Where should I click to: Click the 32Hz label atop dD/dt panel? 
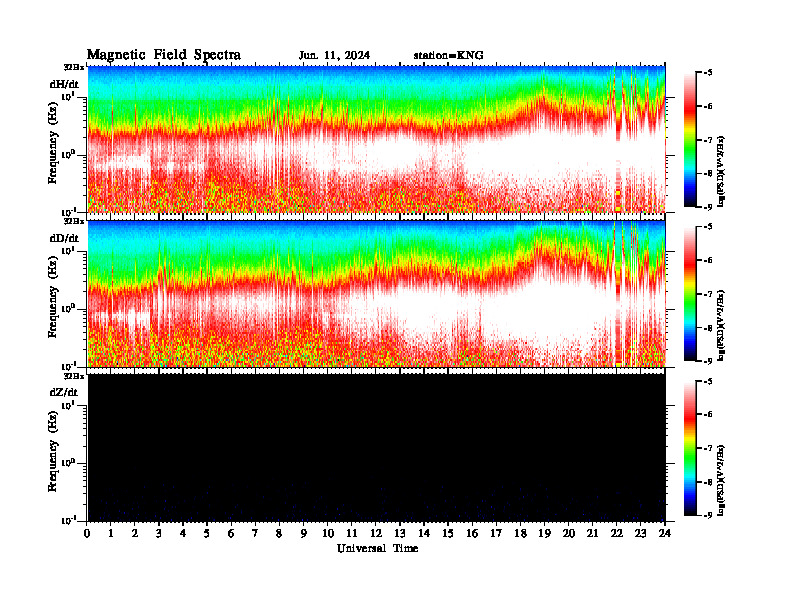coord(74,221)
